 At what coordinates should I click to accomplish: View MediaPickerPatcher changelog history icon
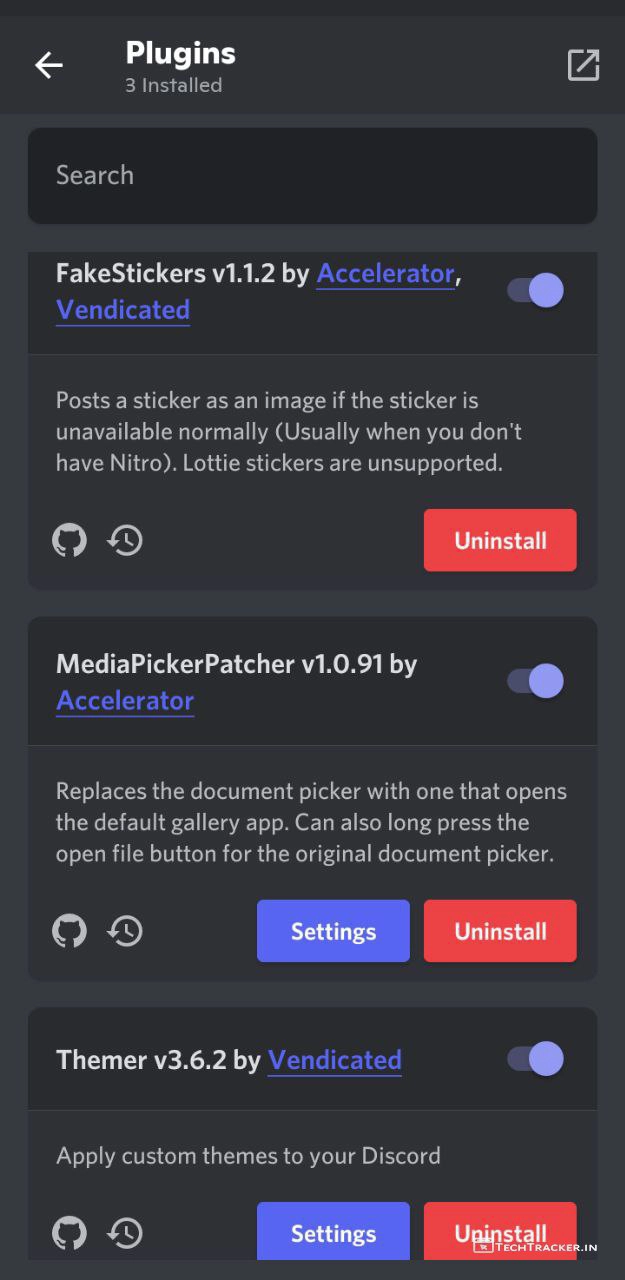click(126, 932)
